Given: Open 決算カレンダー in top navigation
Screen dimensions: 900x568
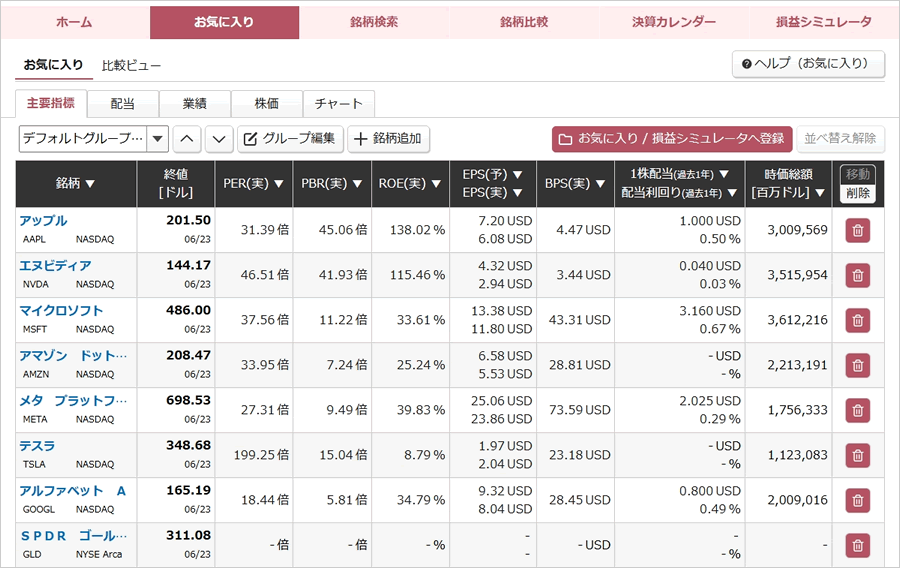Looking at the screenshot, I should 674,22.
